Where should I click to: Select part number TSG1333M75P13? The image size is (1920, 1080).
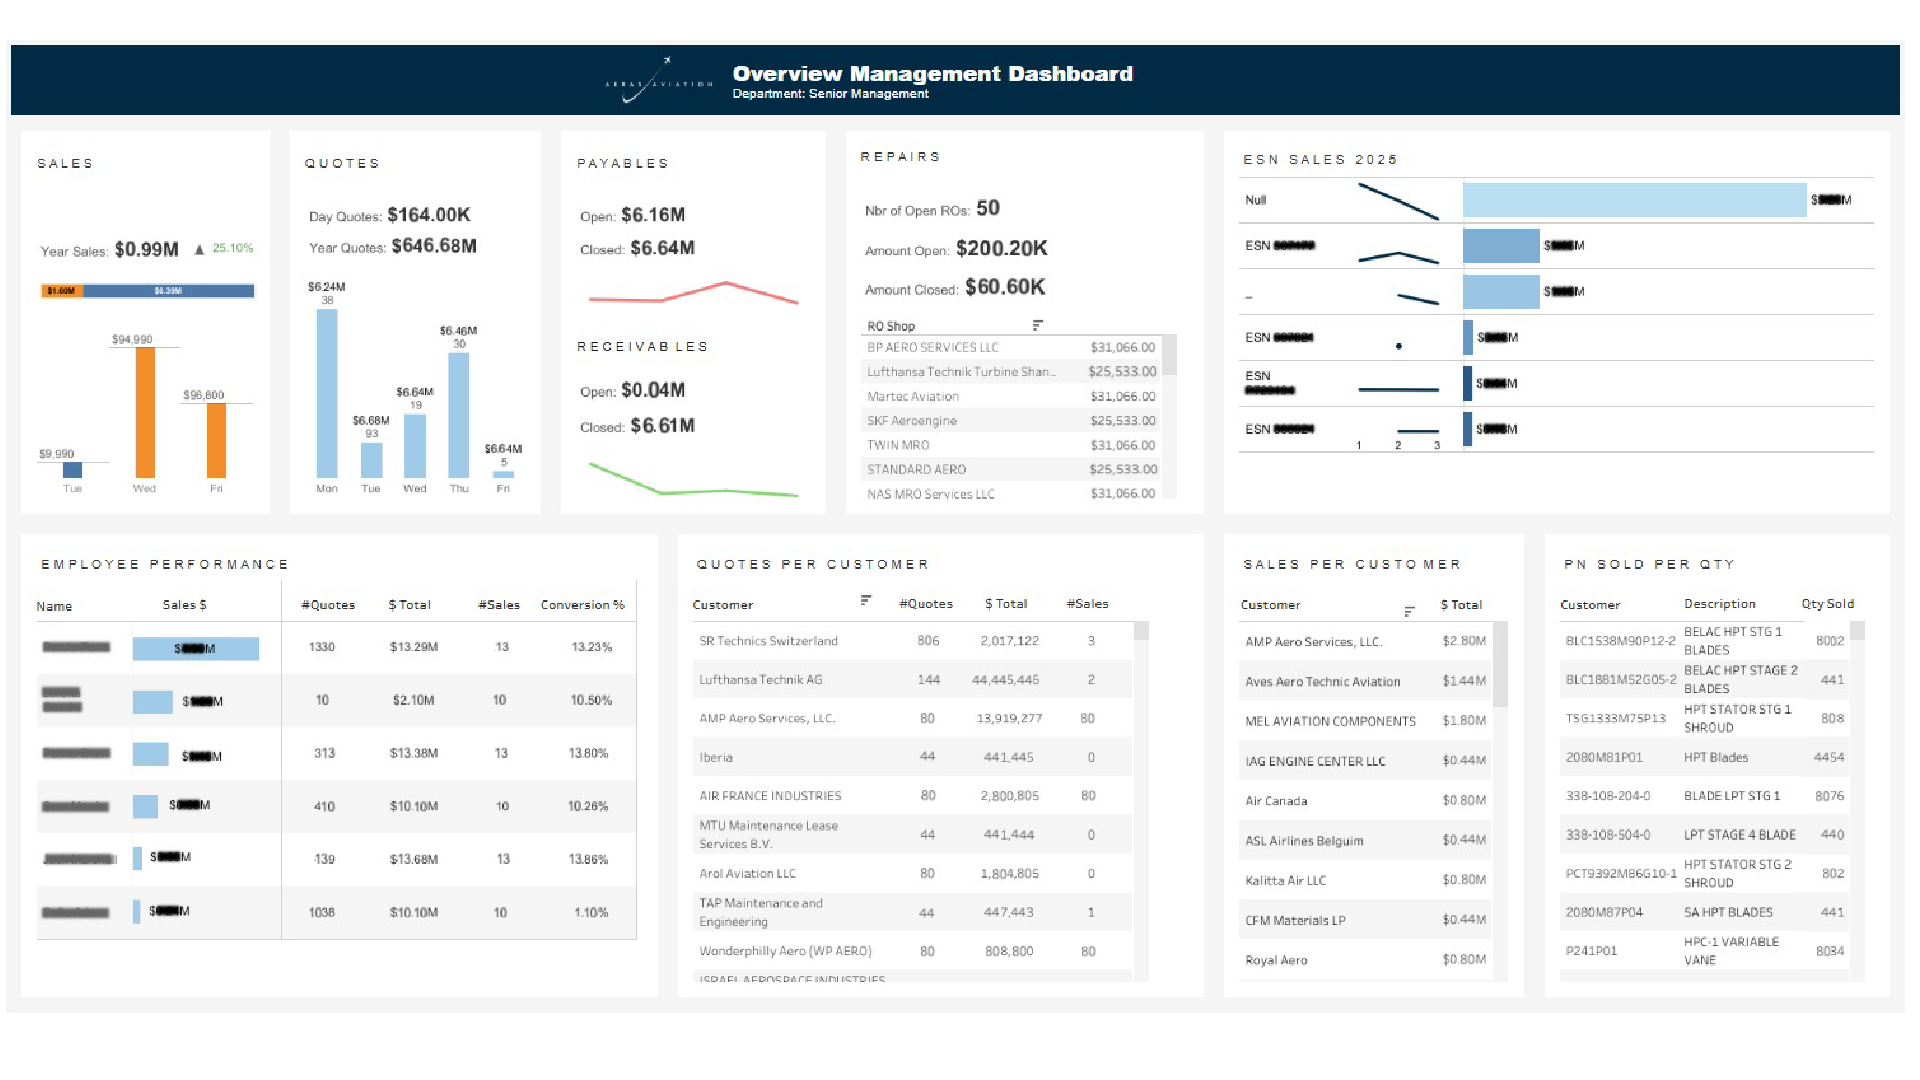point(1616,718)
